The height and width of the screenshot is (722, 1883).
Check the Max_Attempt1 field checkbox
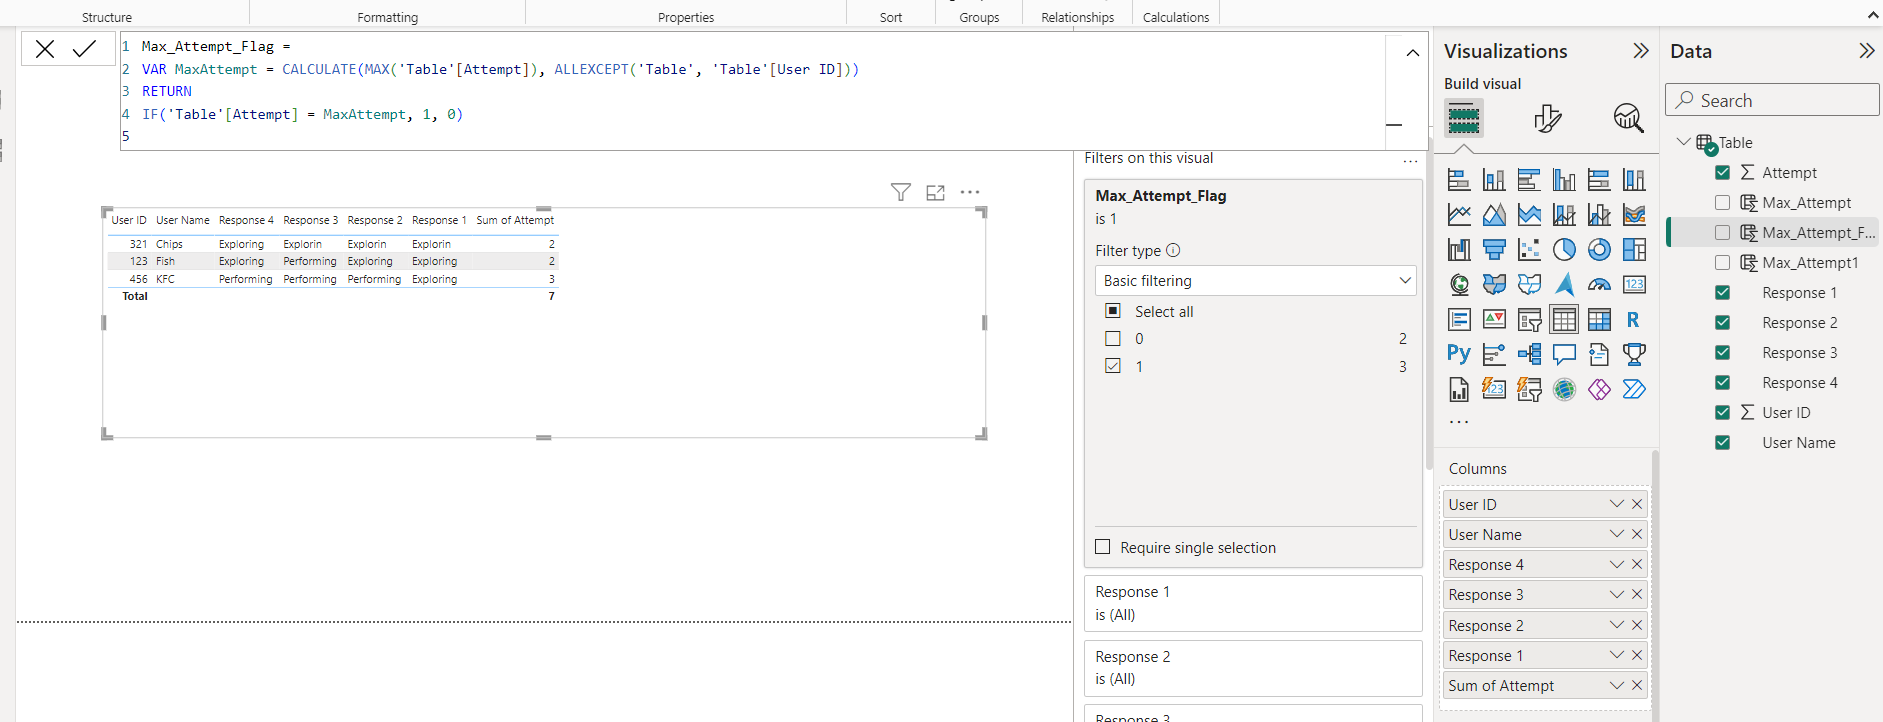click(1722, 263)
